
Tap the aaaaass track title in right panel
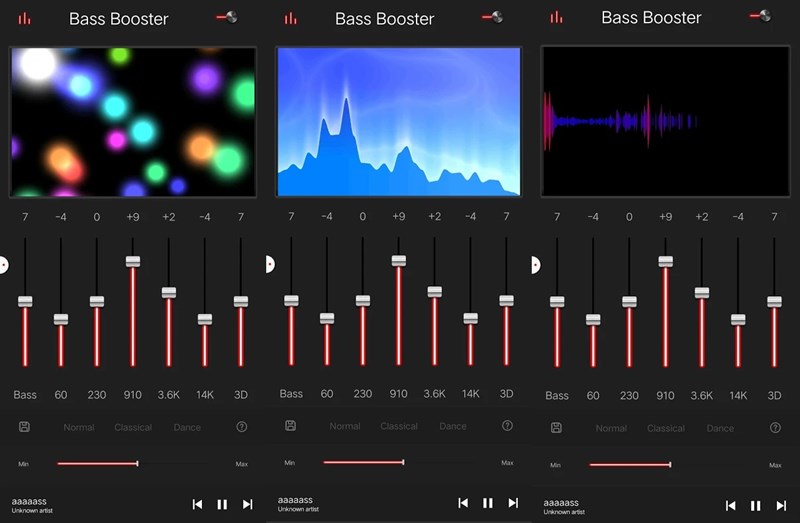[x=561, y=503]
